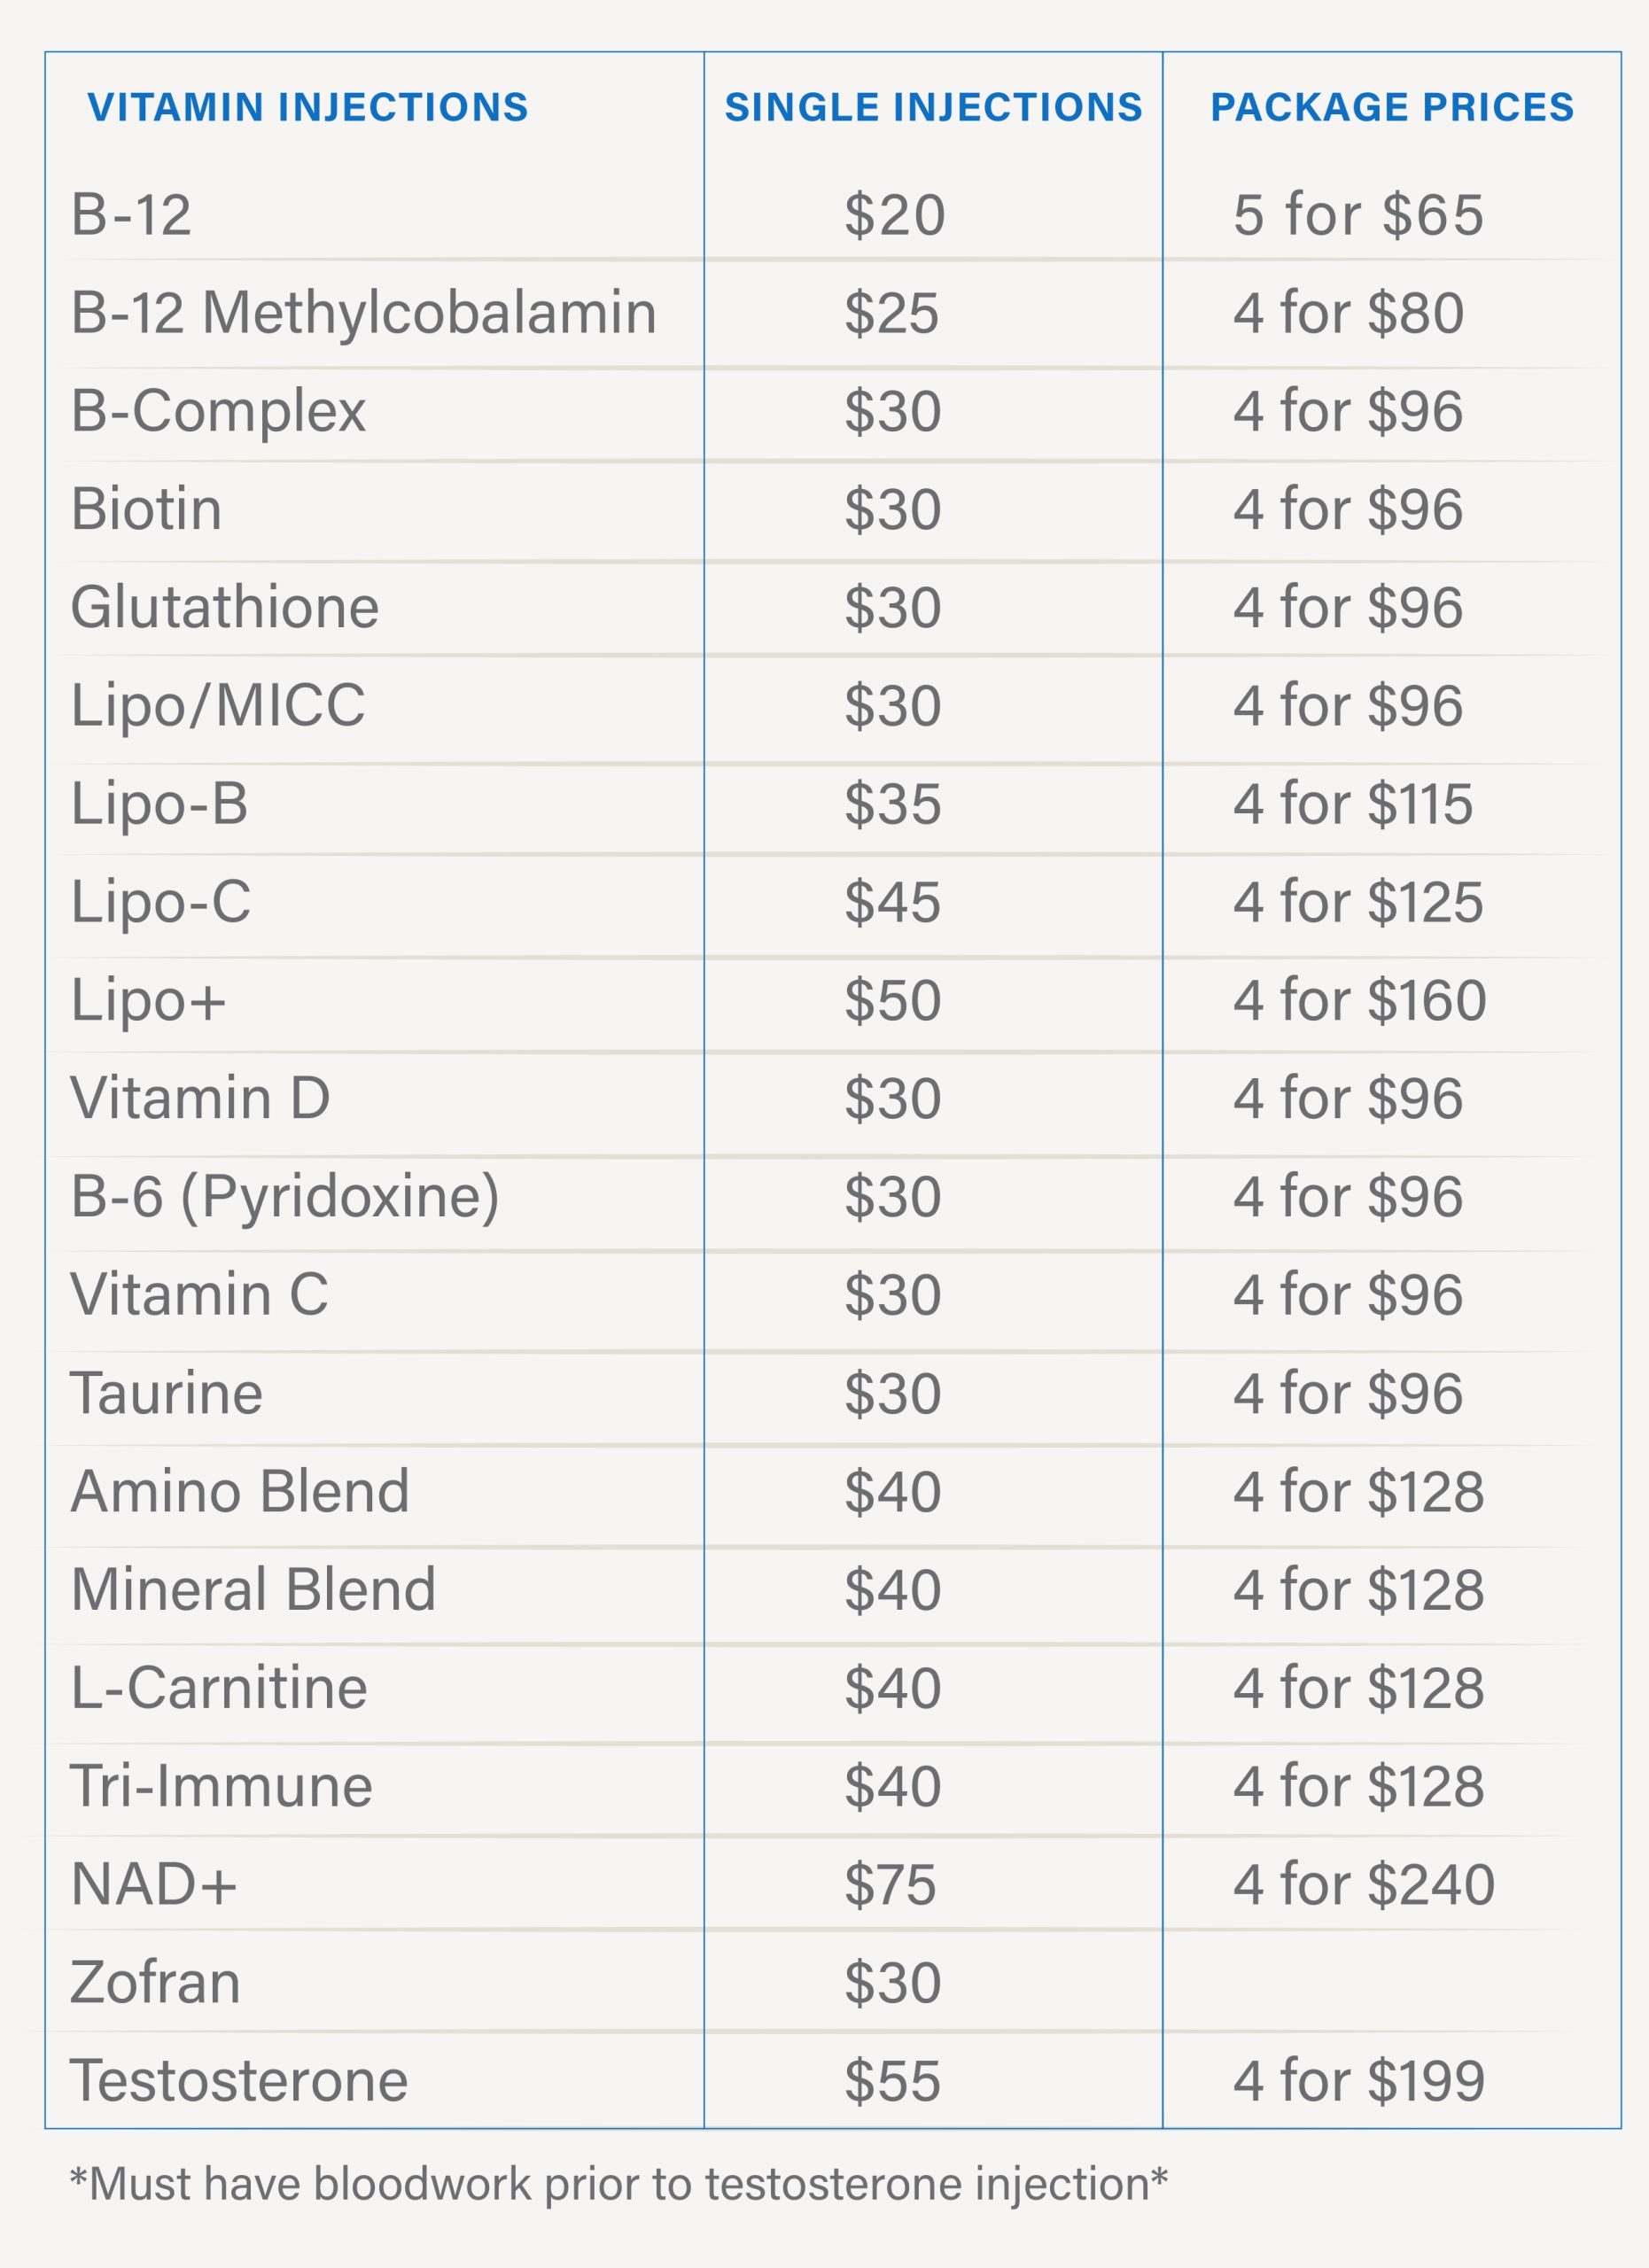Click the $75 NAD+ single injection price
Screen dimensions: 1649x2268
(890, 1884)
